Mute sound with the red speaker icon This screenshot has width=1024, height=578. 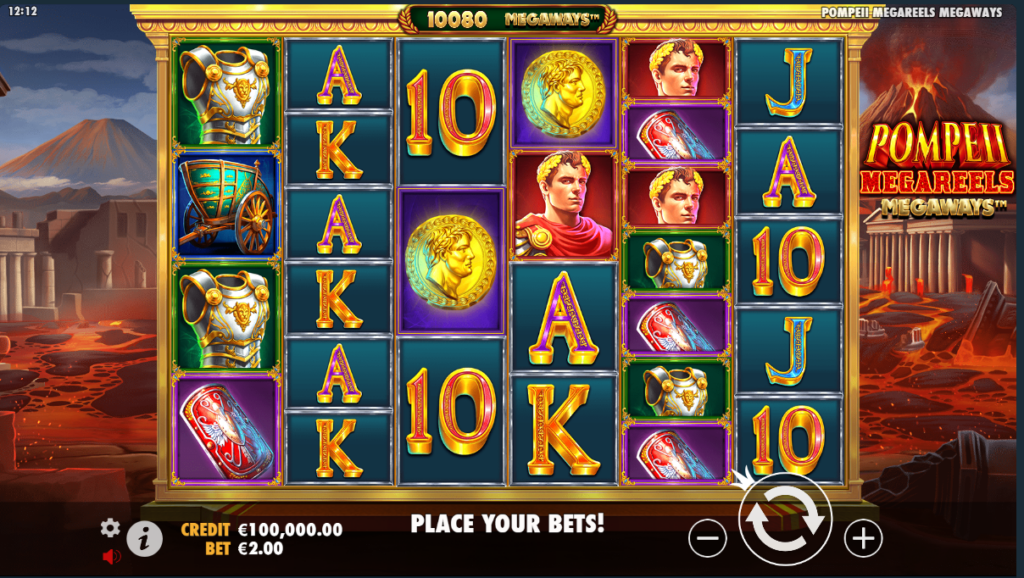pos(112,556)
